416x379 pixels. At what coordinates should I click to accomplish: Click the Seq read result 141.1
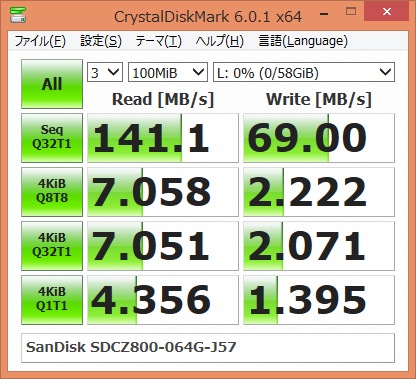(x=163, y=138)
